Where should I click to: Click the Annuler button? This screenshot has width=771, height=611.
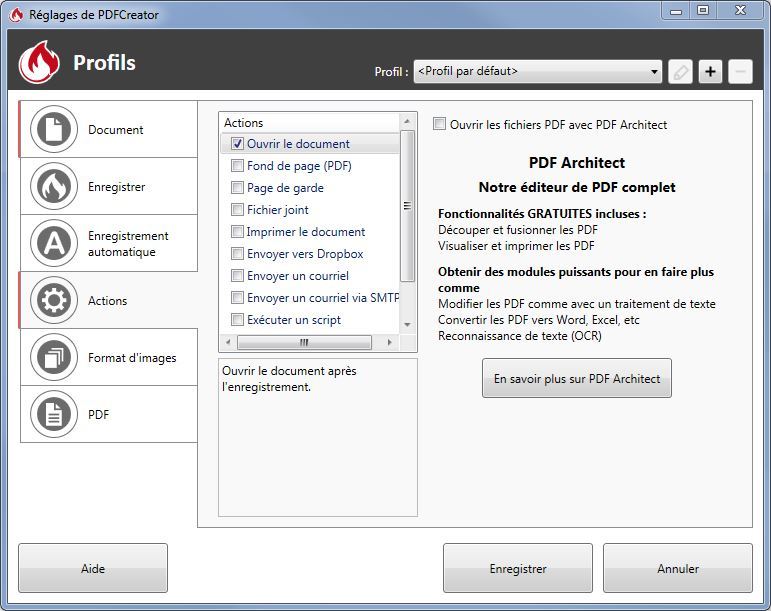click(678, 568)
